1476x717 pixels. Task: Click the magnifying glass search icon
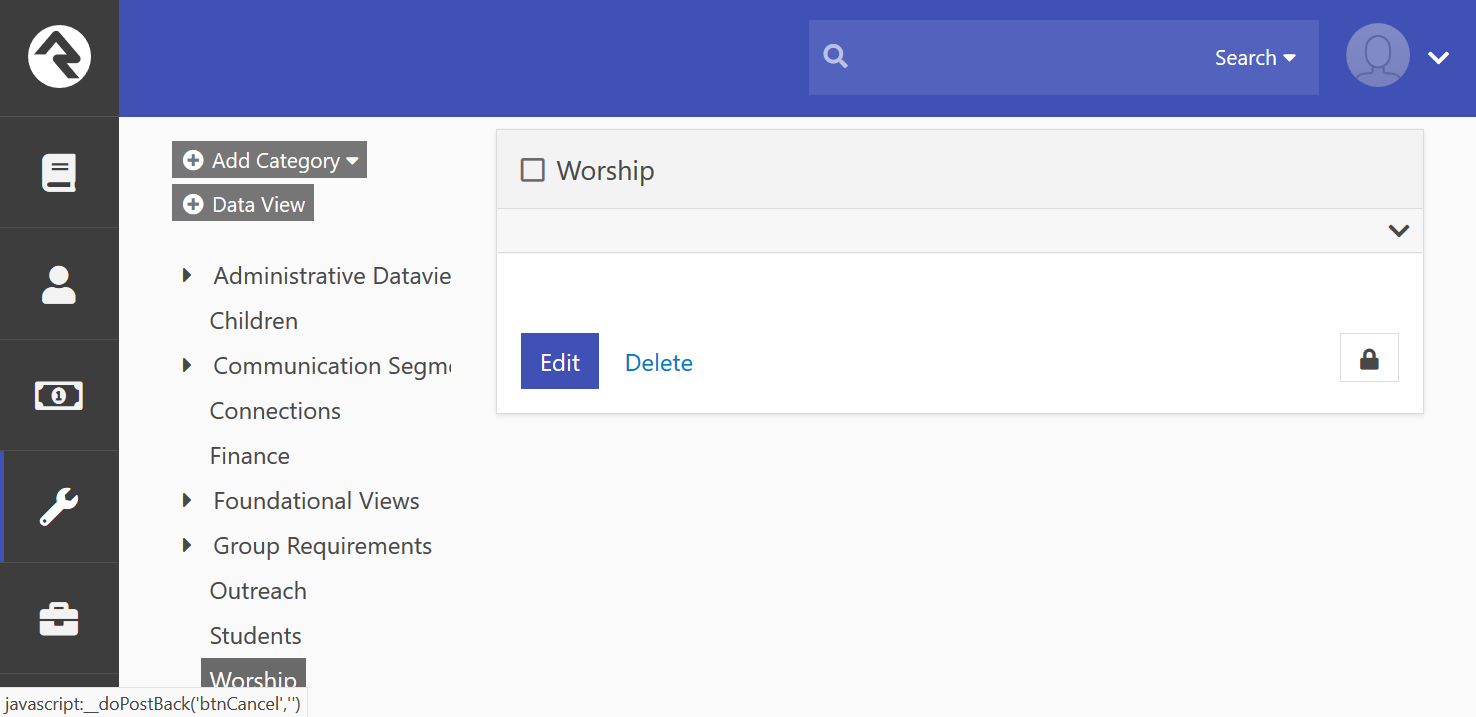(836, 57)
